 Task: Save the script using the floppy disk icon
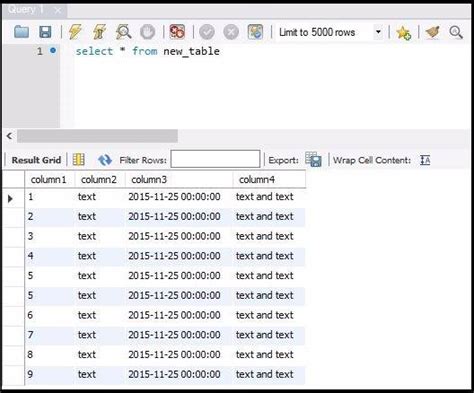coord(45,32)
